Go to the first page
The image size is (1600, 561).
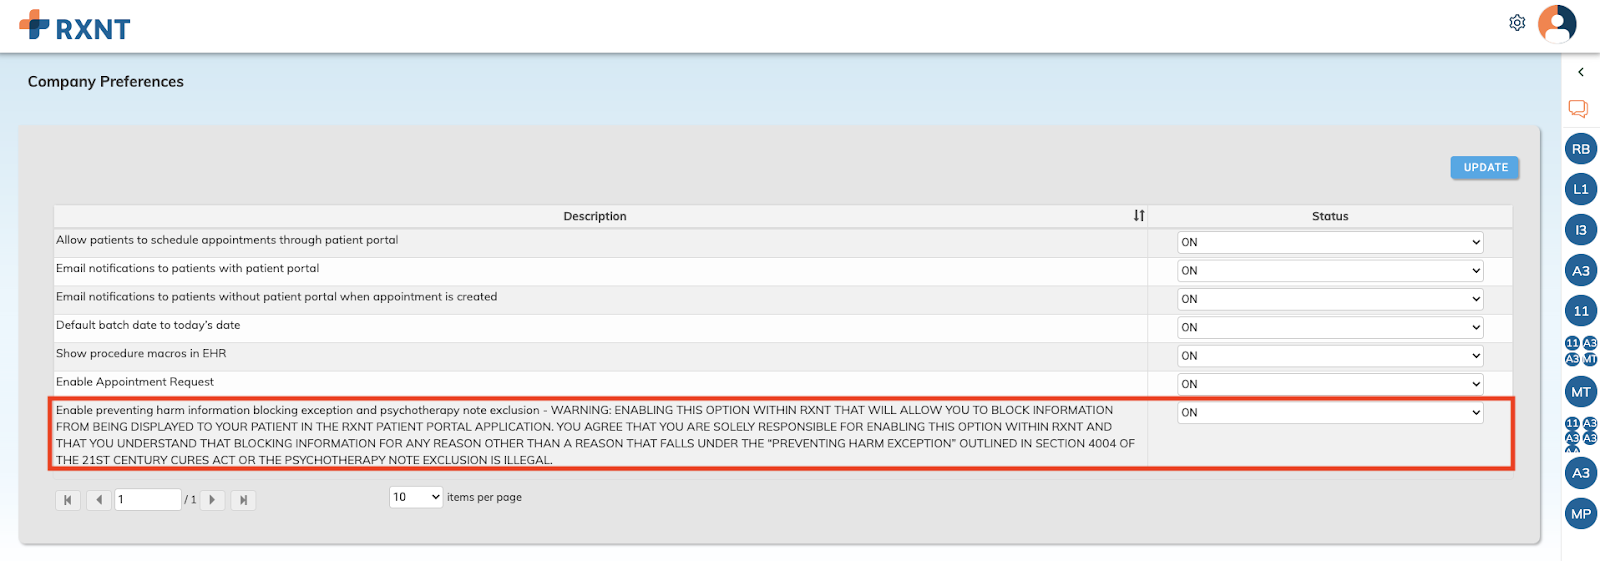click(68, 500)
